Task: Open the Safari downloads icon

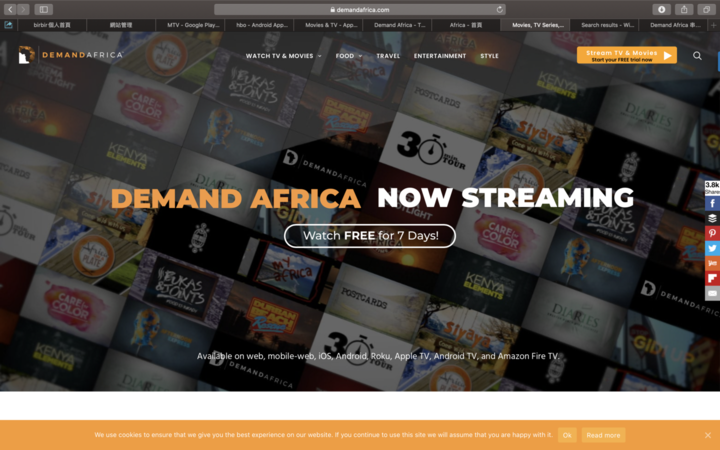Action: point(661,9)
